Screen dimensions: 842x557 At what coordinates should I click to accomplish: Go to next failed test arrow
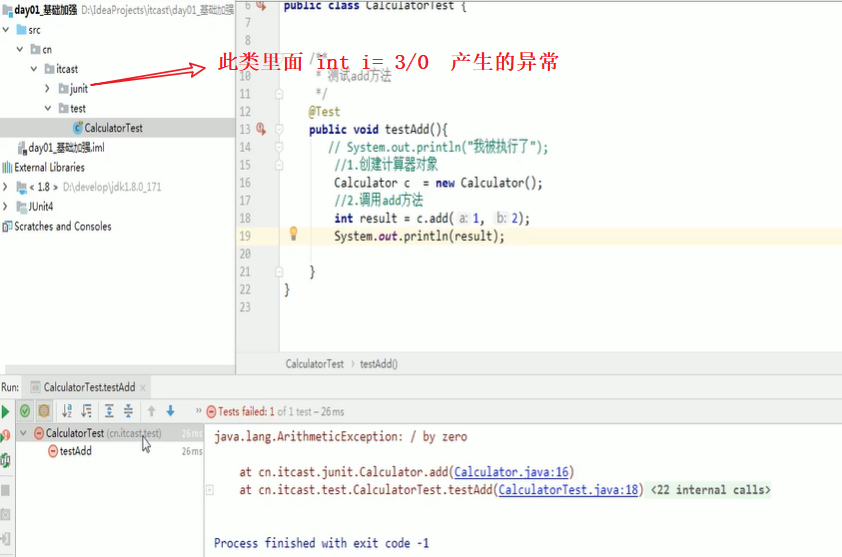pos(170,411)
